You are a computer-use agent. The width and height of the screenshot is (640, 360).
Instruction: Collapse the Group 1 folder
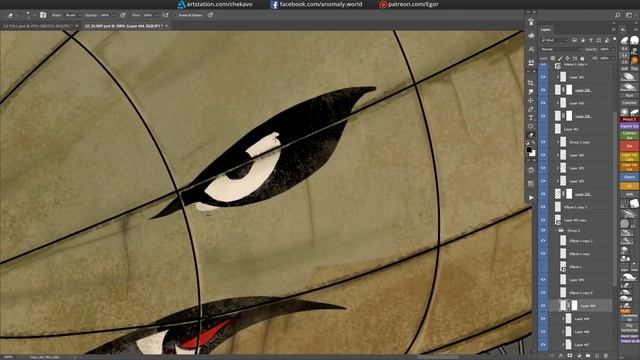pyautogui.click(x=556, y=231)
